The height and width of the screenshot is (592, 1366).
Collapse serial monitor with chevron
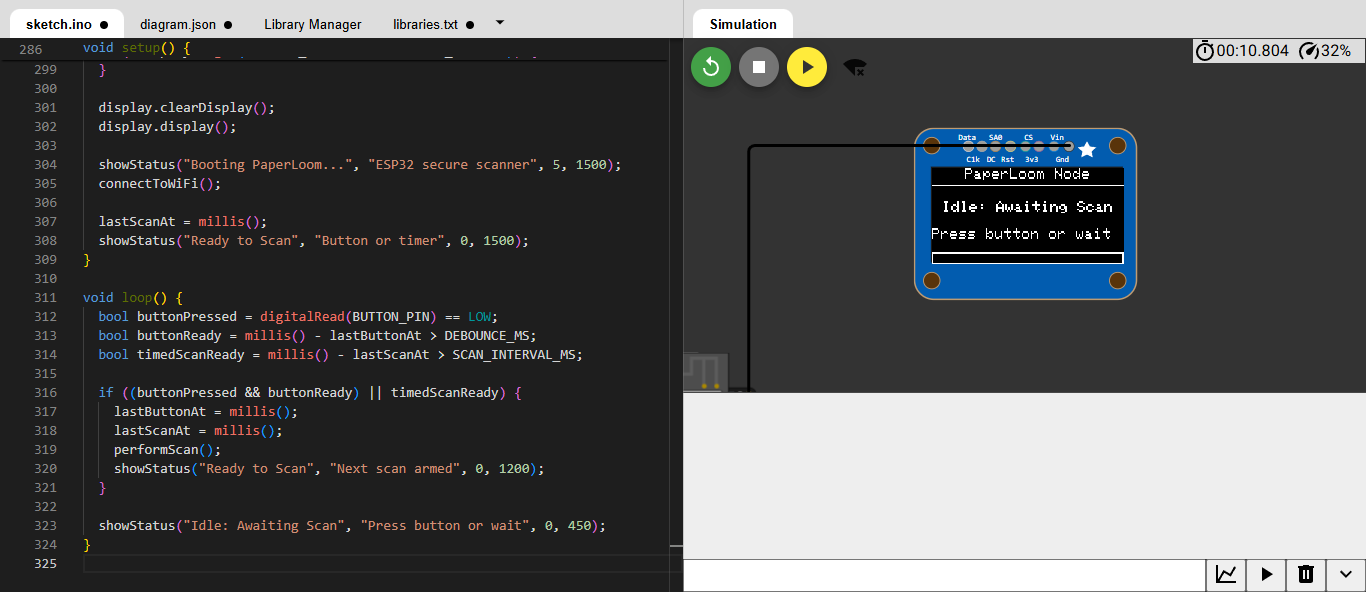point(1346,574)
